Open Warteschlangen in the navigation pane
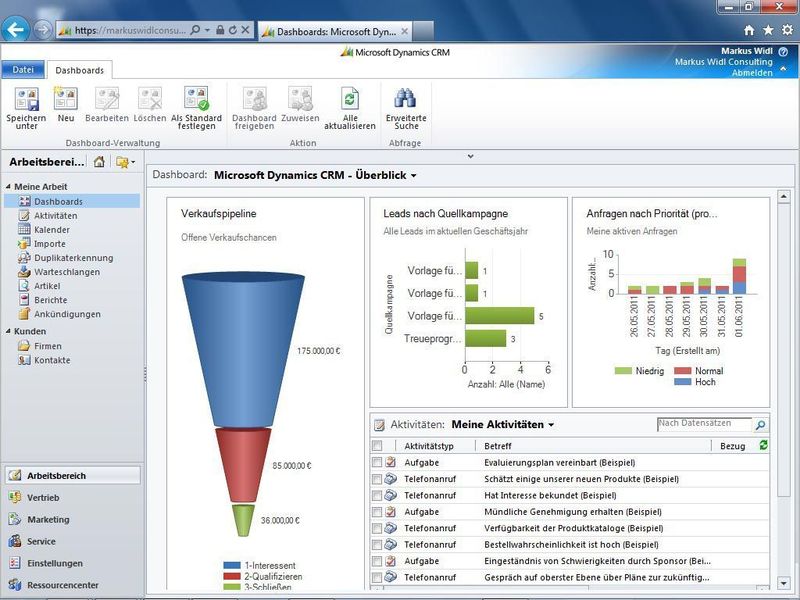The height and width of the screenshot is (600, 800). point(67,272)
